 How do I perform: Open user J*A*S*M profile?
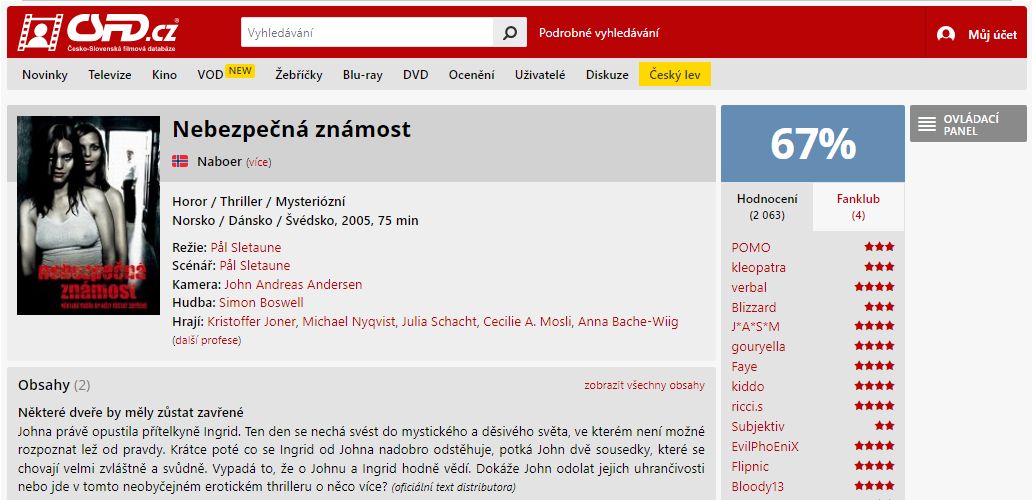pyautogui.click(x=756, y=326)
